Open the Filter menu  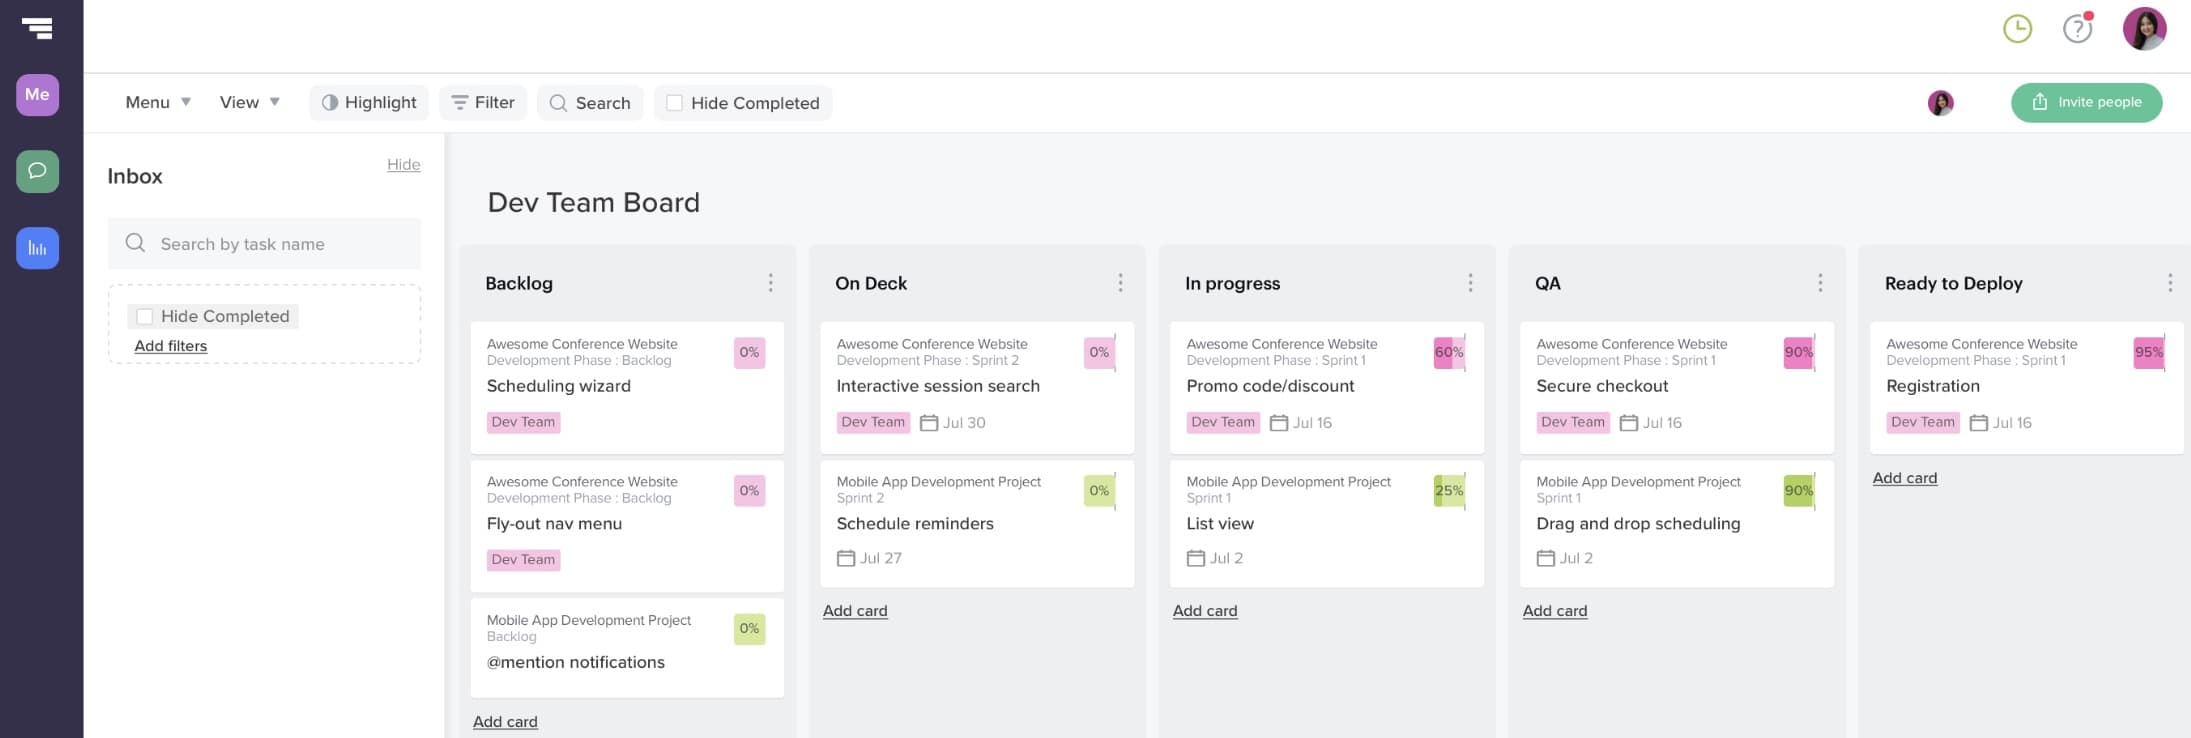tap(483, 103)
